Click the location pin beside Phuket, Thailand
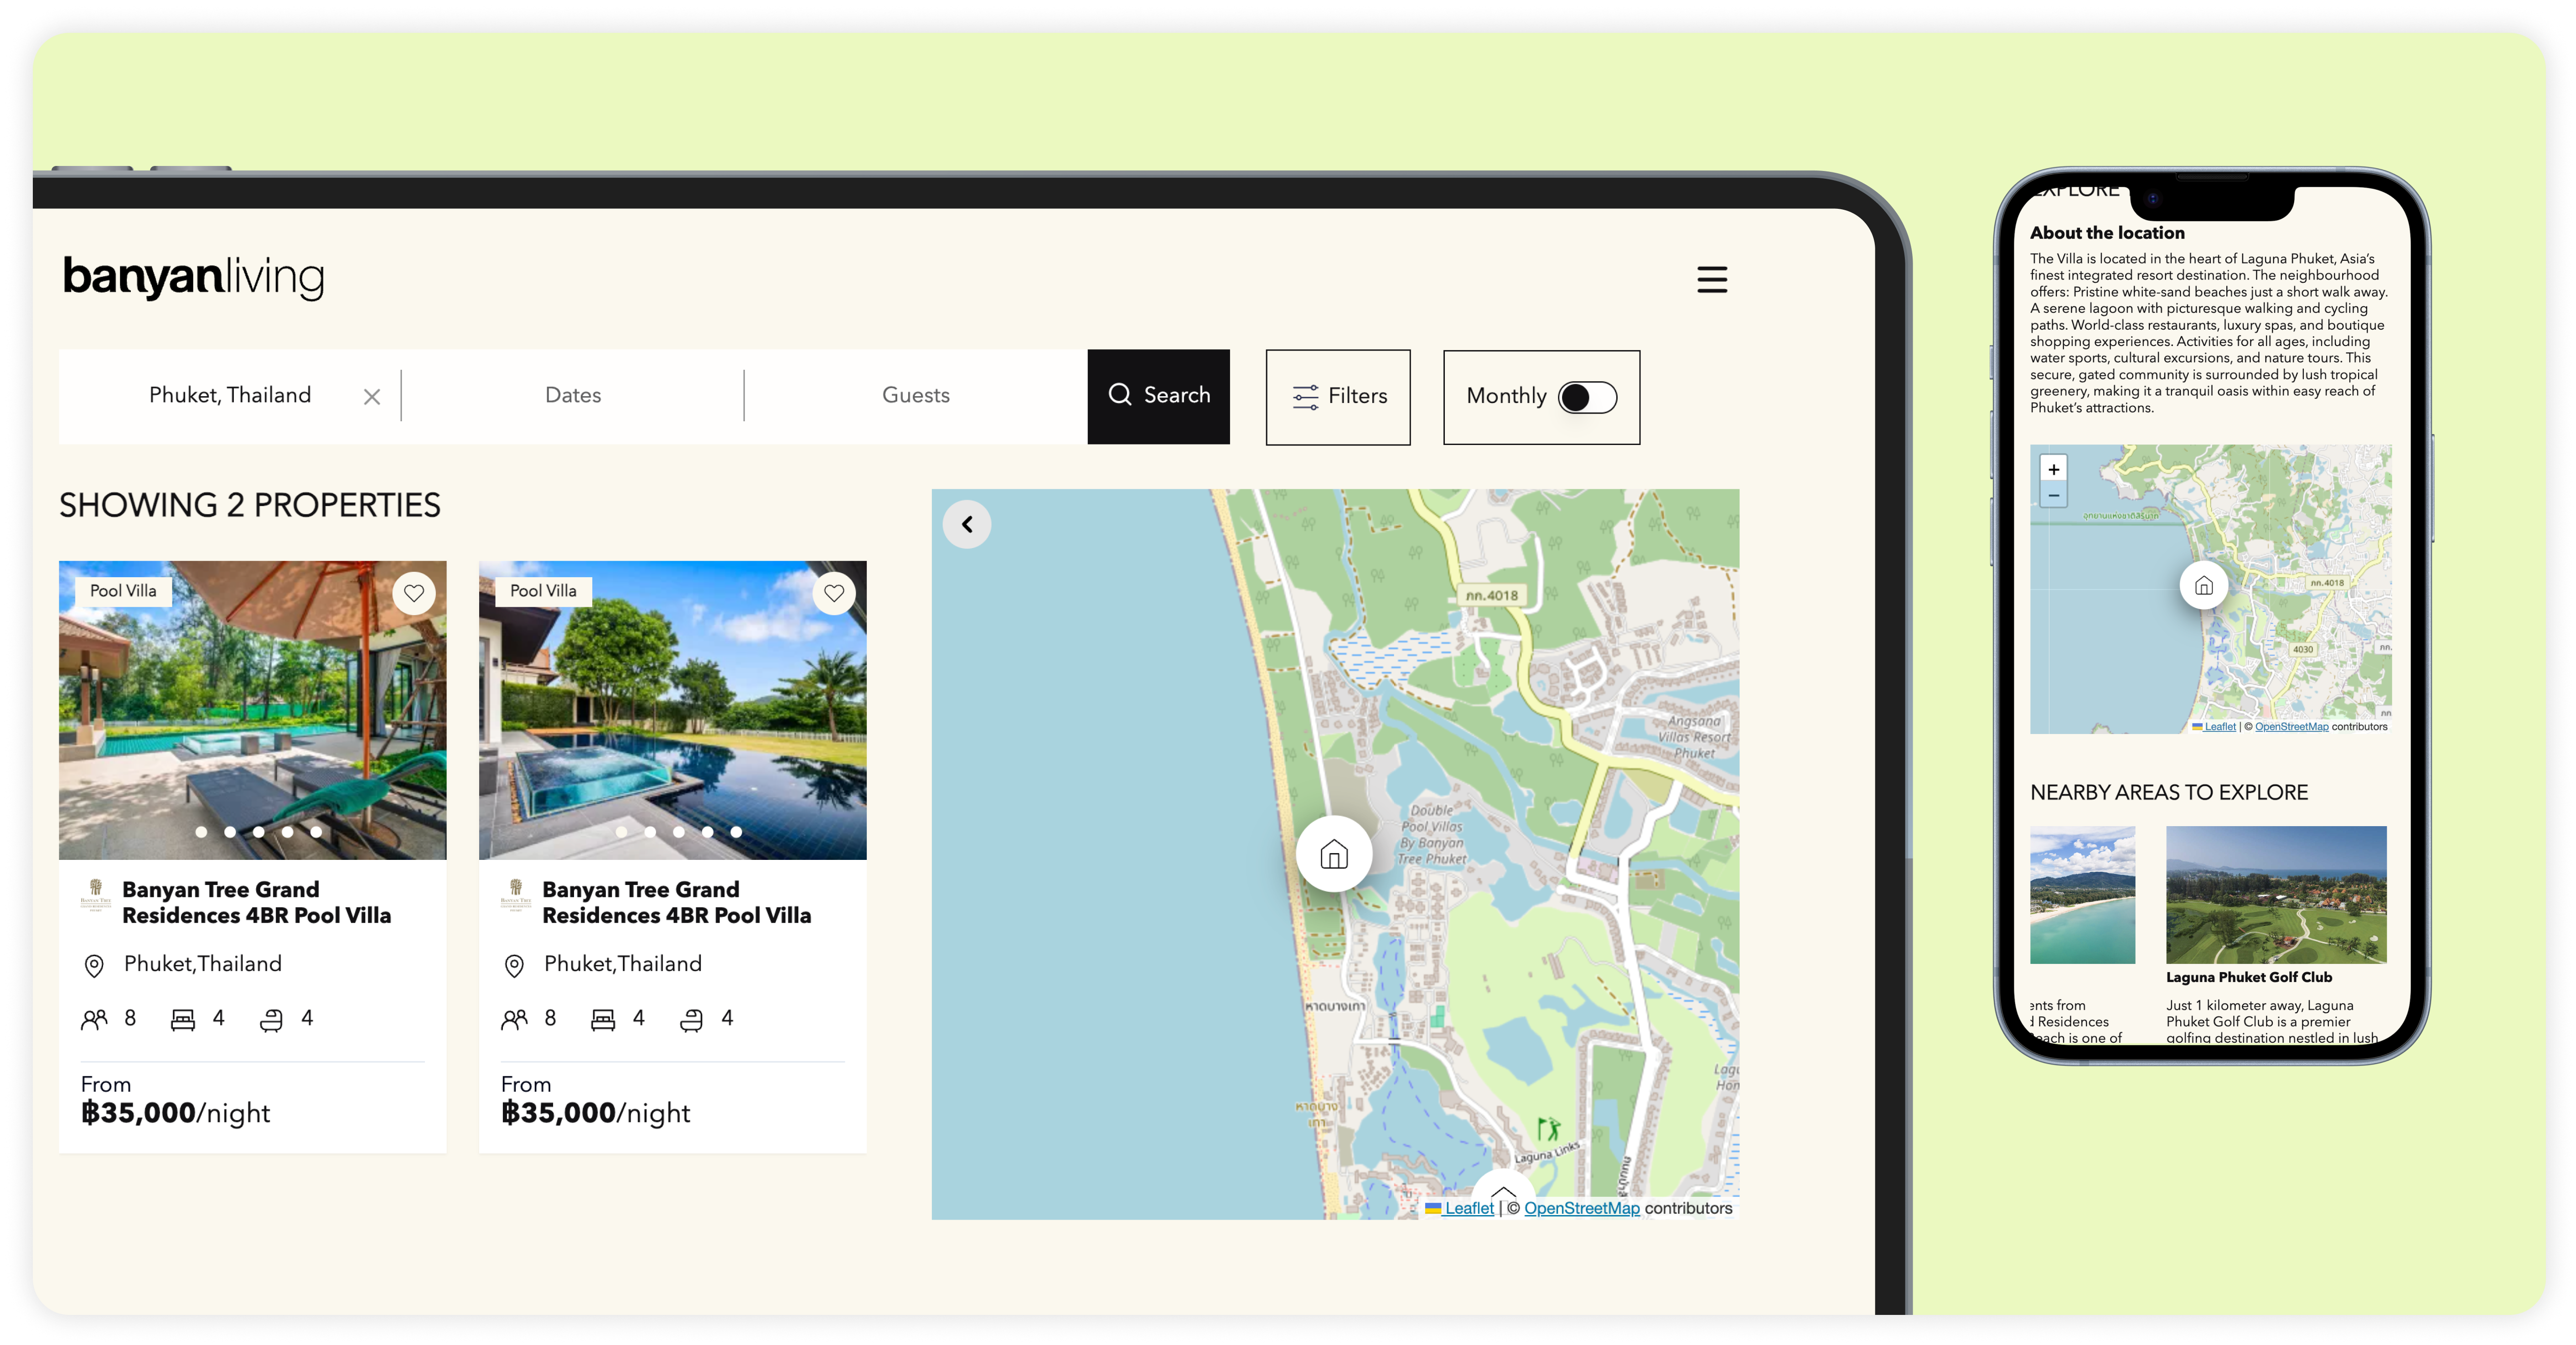2576x1345 pixels. [94, 965]
